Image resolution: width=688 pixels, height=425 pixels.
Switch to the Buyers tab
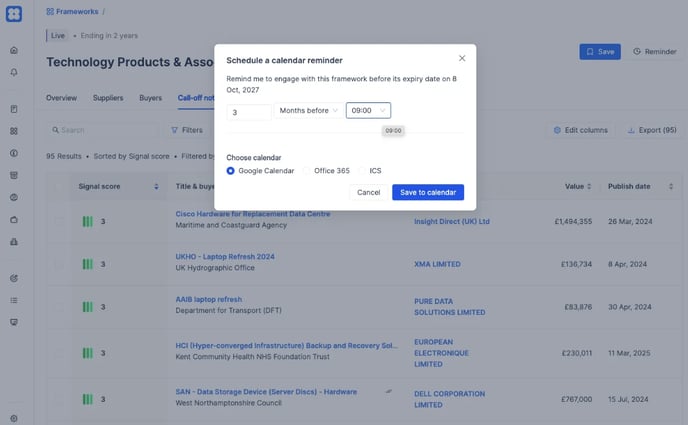(150, 98)
